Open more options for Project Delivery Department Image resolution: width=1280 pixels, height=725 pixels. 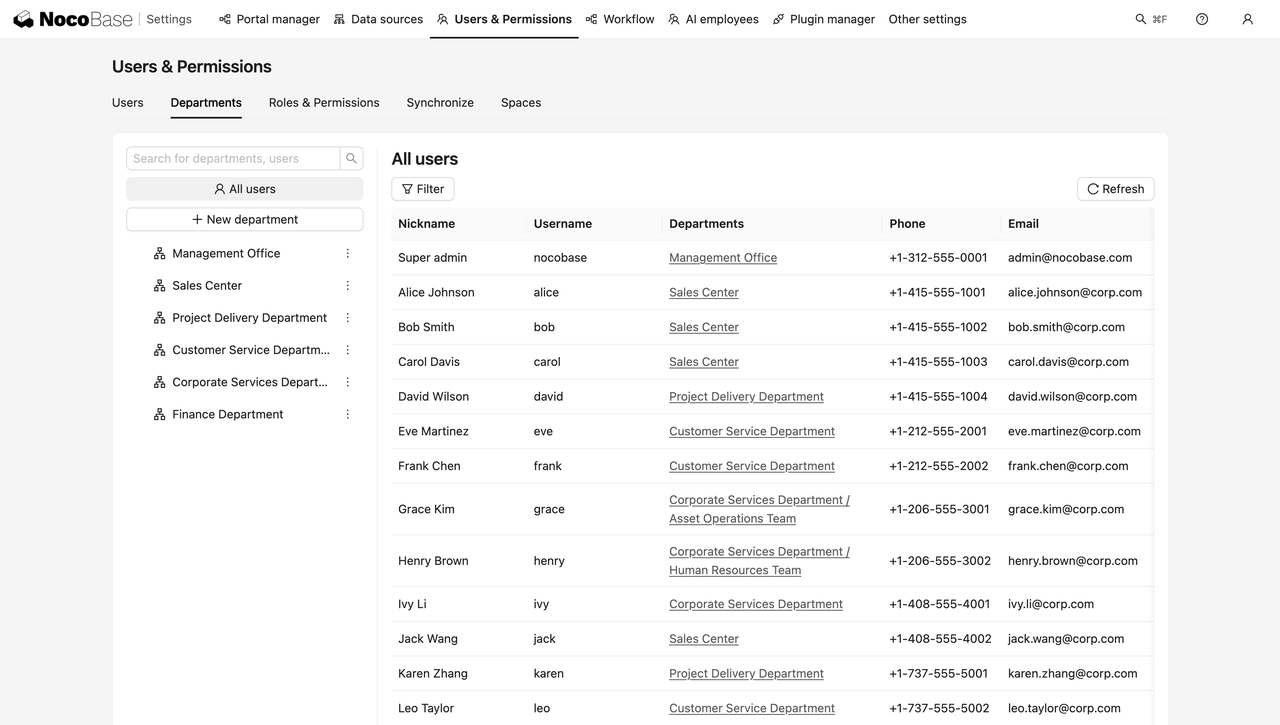(348, 318)
